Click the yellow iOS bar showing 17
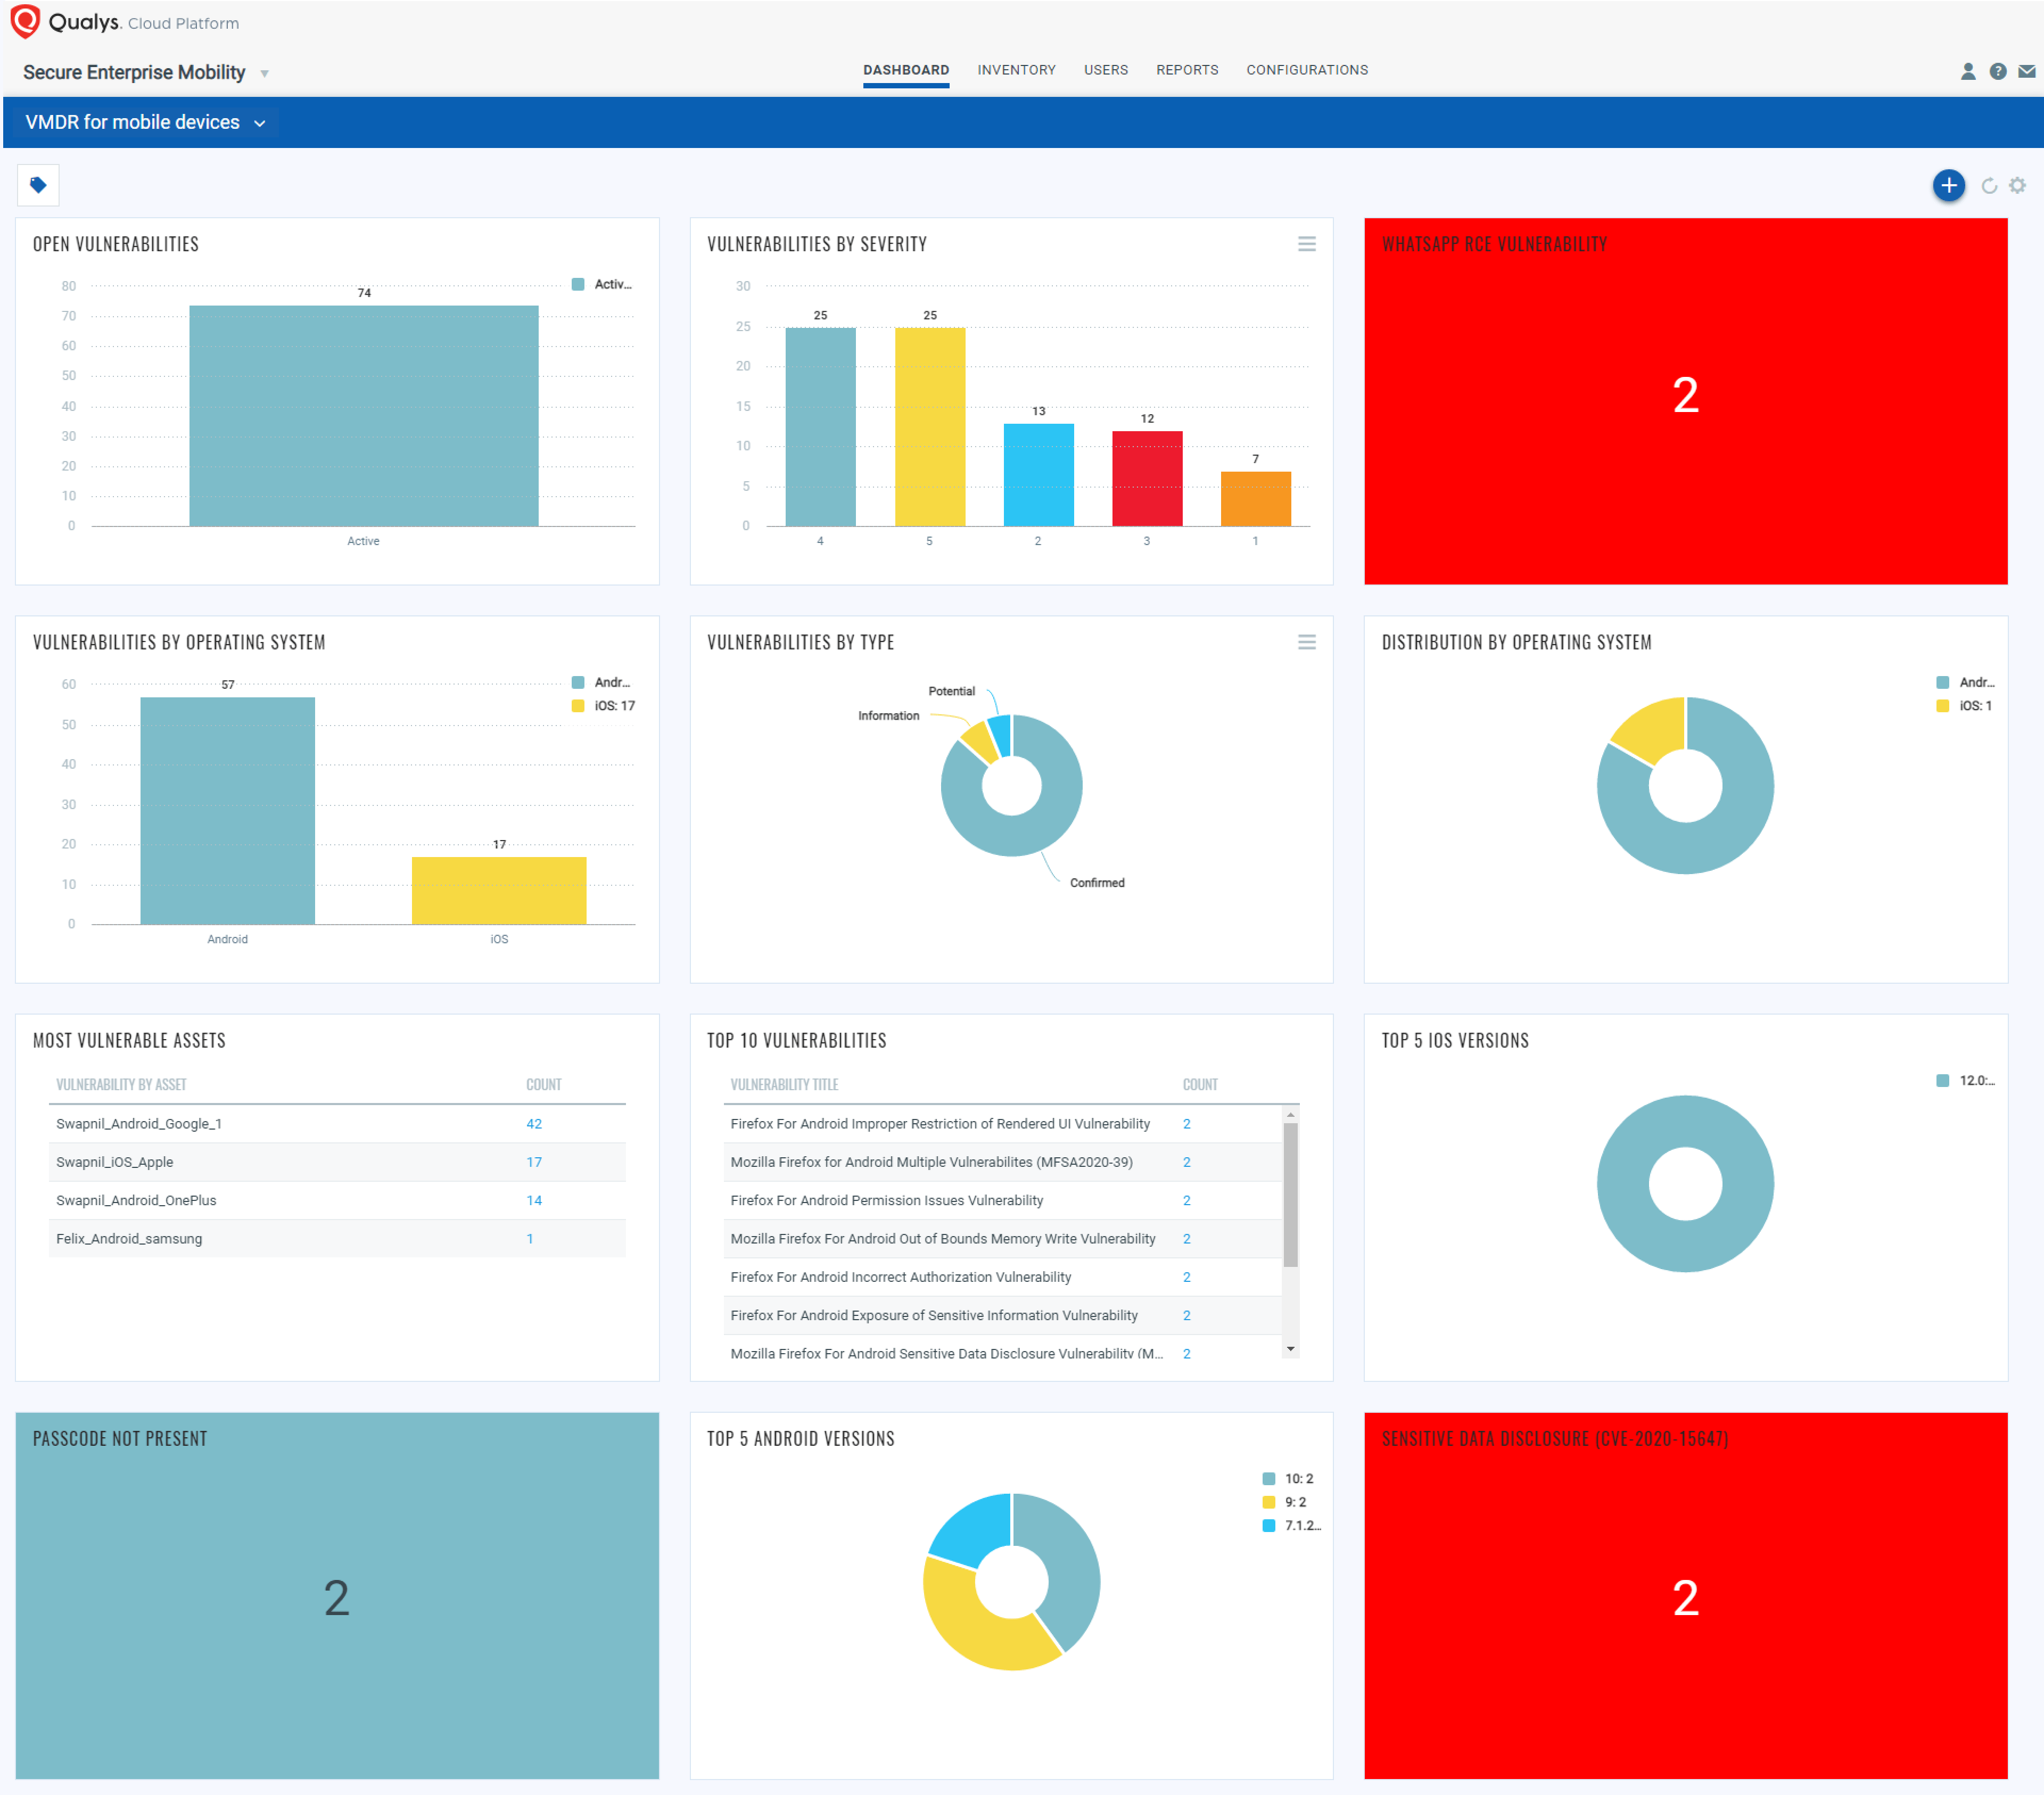Screen dimensions: 2044x1795 click(499, 891)
